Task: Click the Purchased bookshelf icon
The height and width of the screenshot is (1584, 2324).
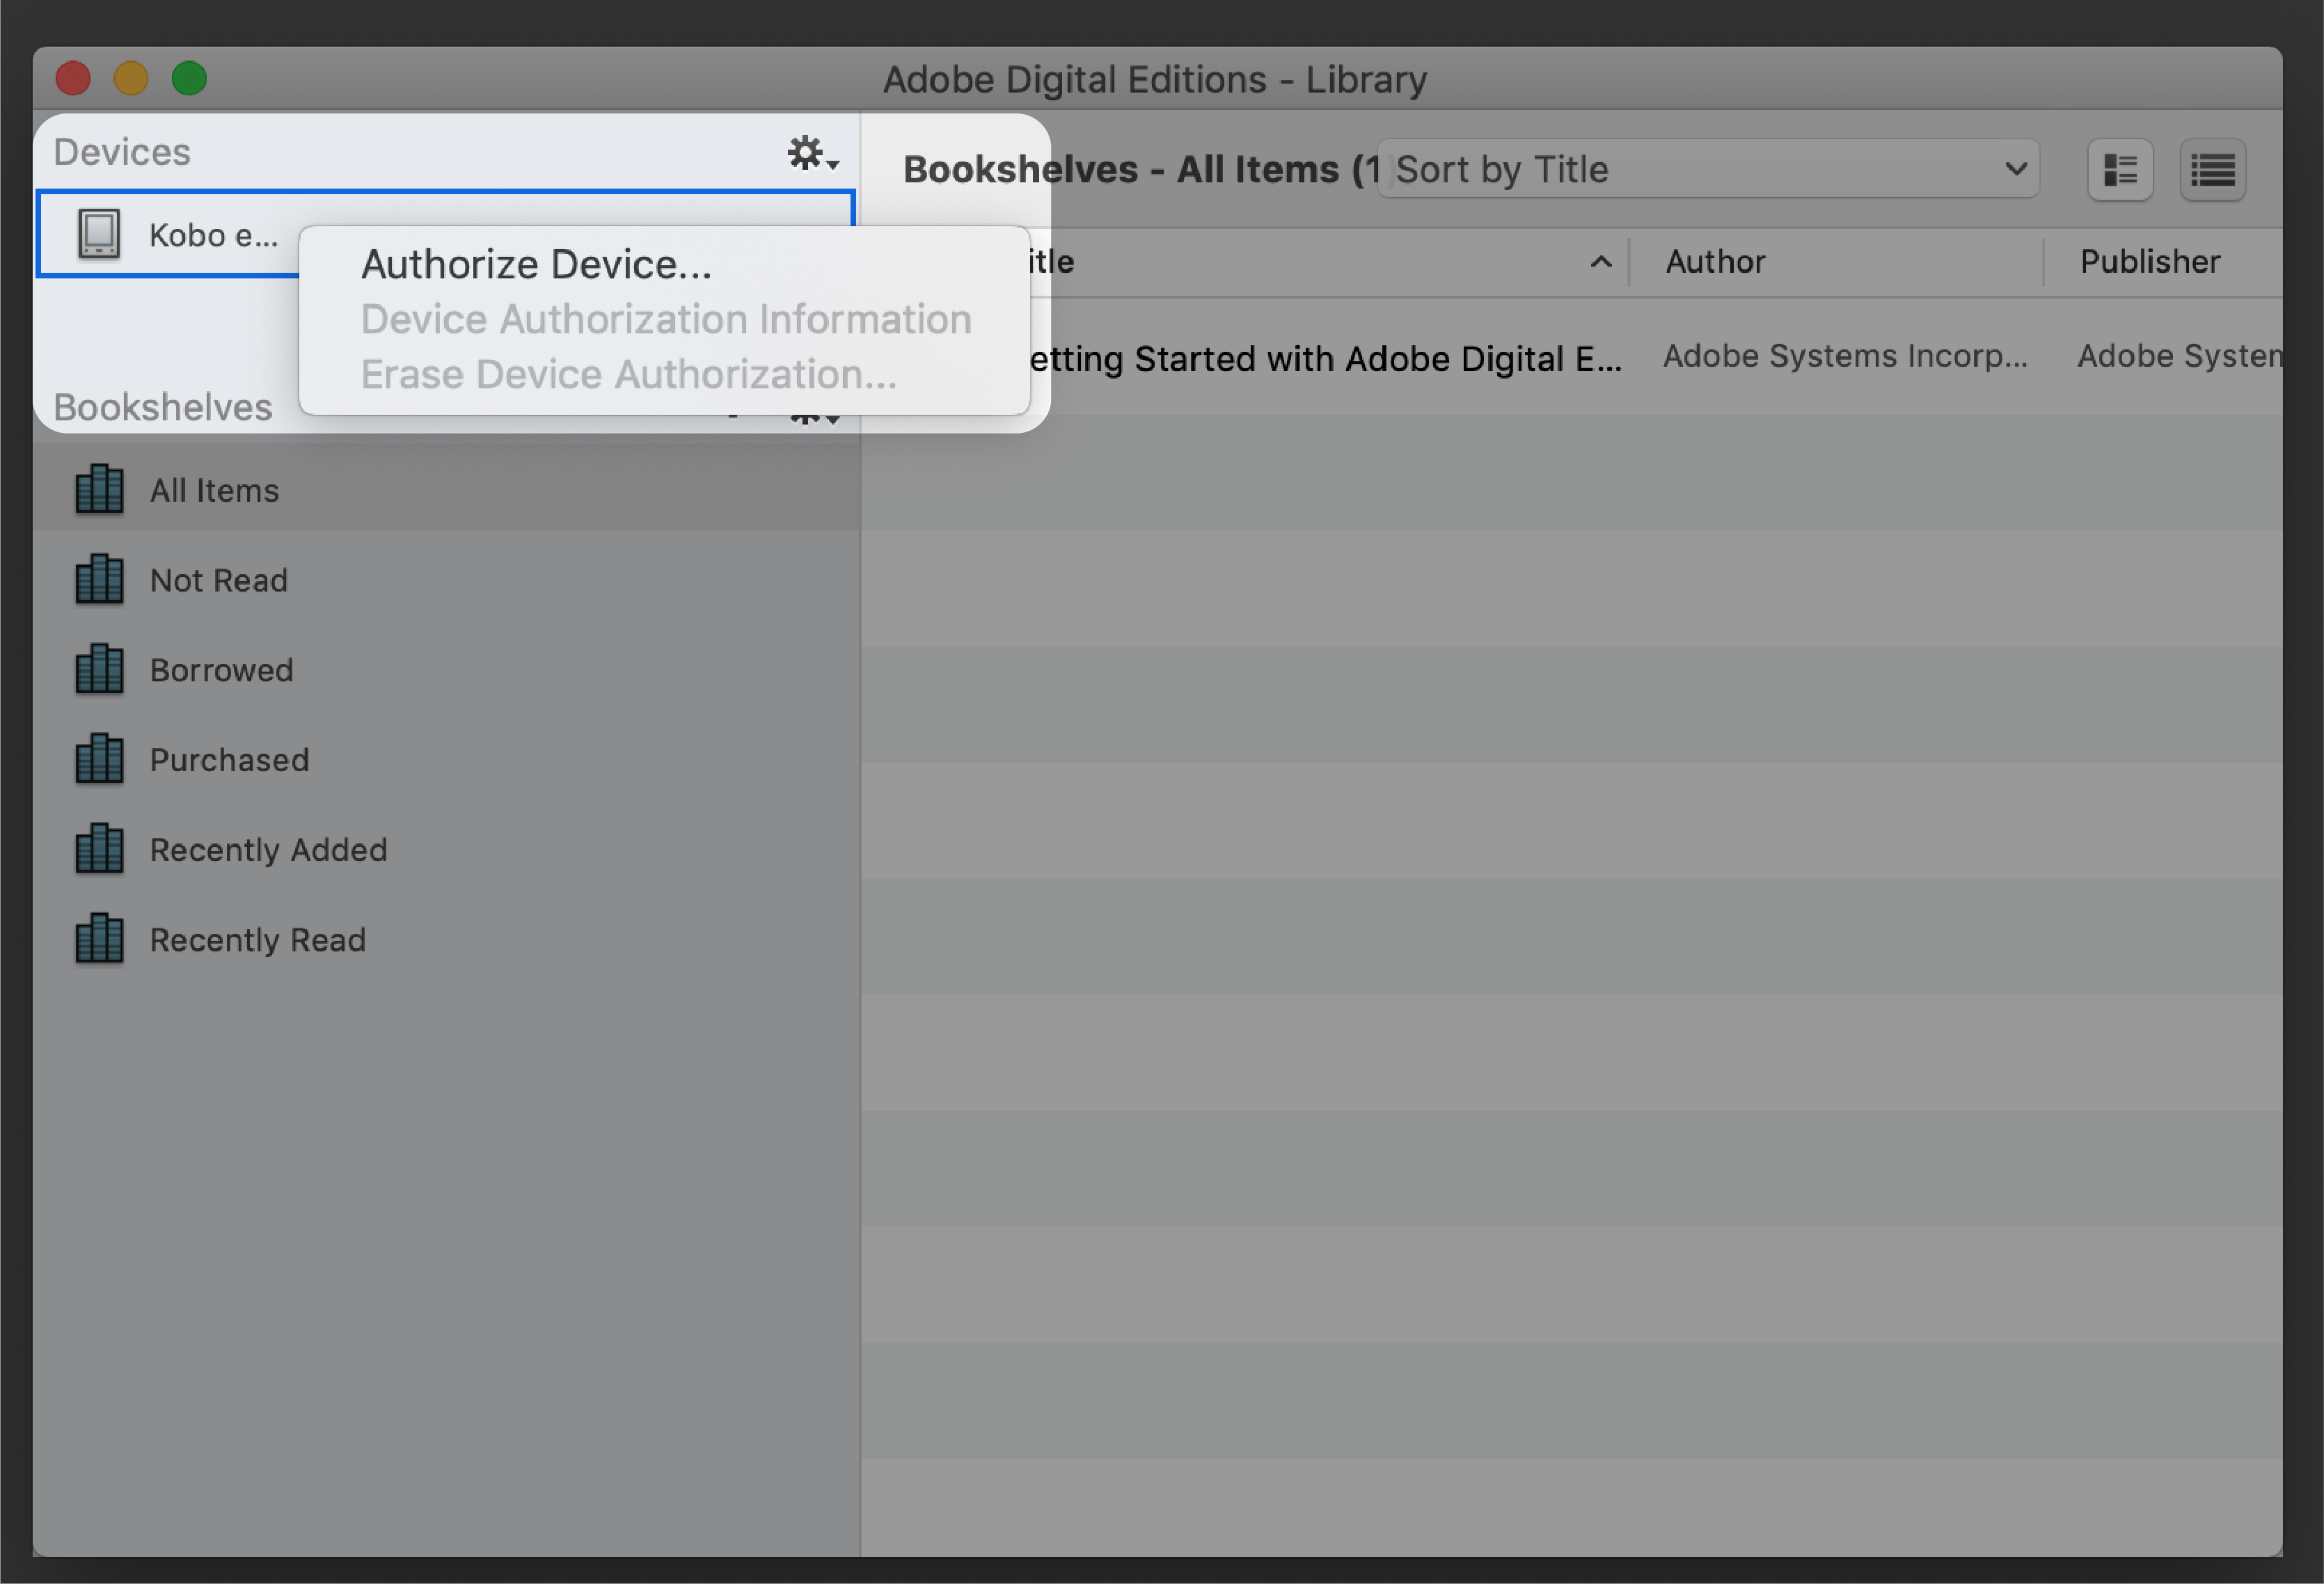Action: pos(97,759)
